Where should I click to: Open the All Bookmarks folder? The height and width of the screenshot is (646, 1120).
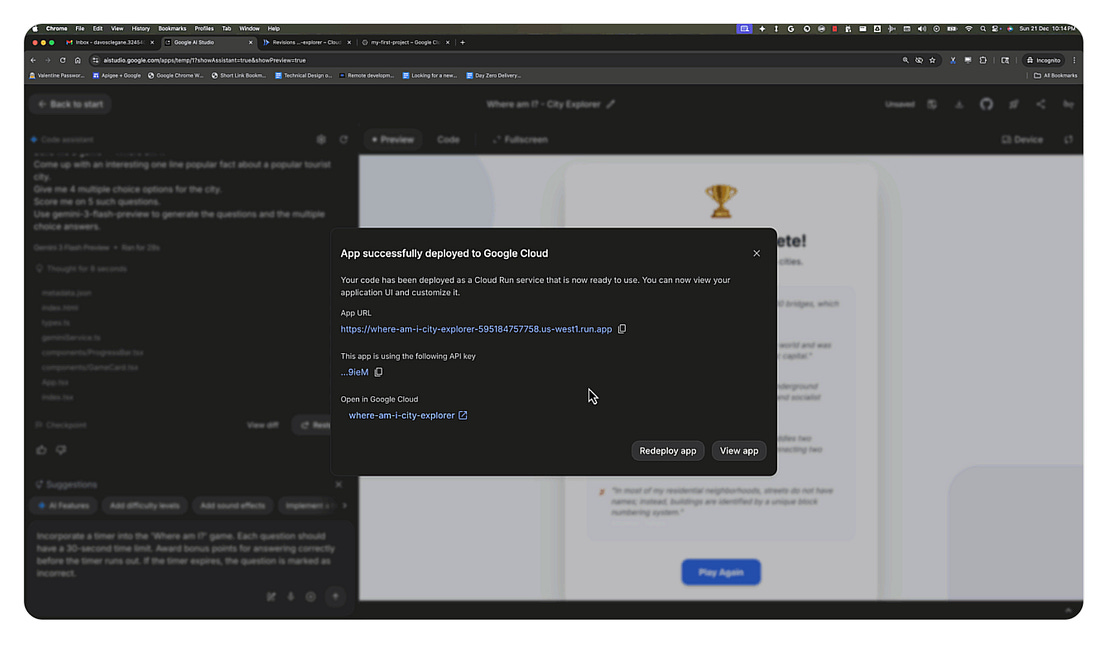coord(1055,75)
